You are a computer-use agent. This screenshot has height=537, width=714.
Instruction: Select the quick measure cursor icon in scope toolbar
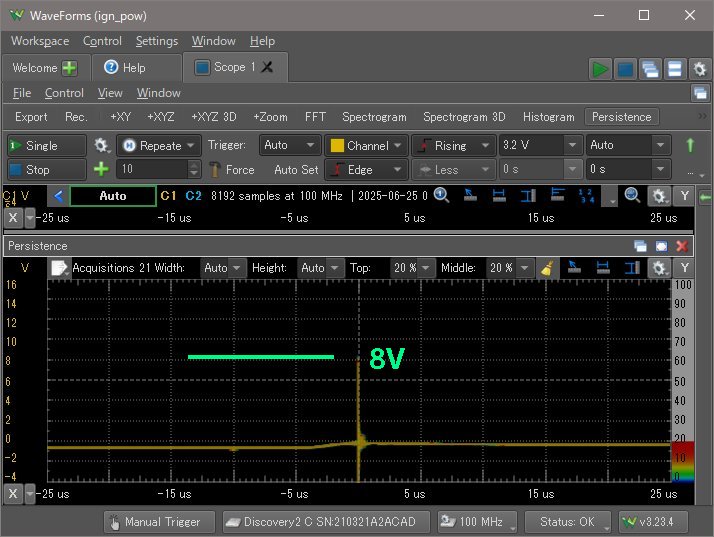click(x=470, y=196)
